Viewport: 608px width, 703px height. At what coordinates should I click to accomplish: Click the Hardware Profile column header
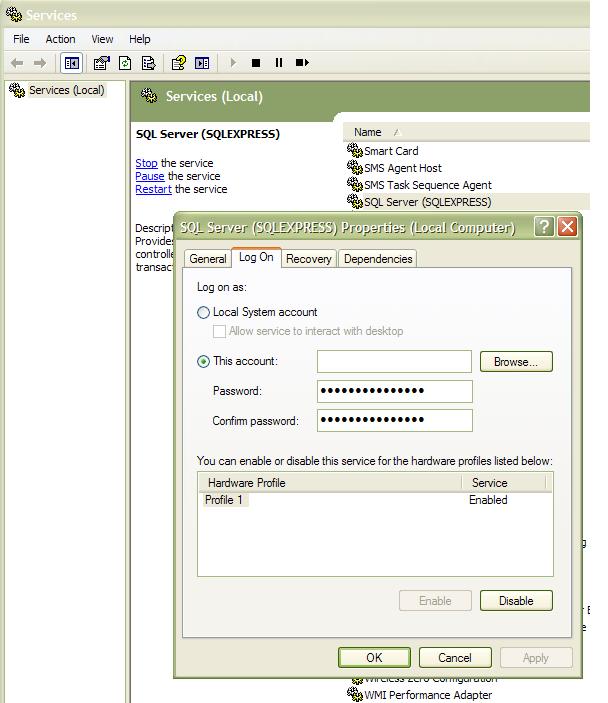click(x=330, y=482)
